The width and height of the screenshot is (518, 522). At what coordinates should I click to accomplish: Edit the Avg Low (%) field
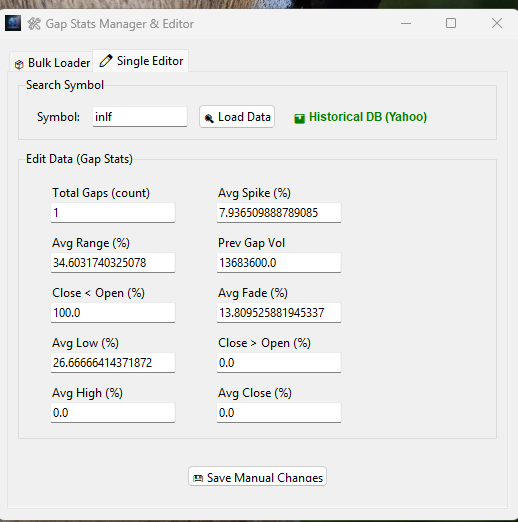coord(113,363)
